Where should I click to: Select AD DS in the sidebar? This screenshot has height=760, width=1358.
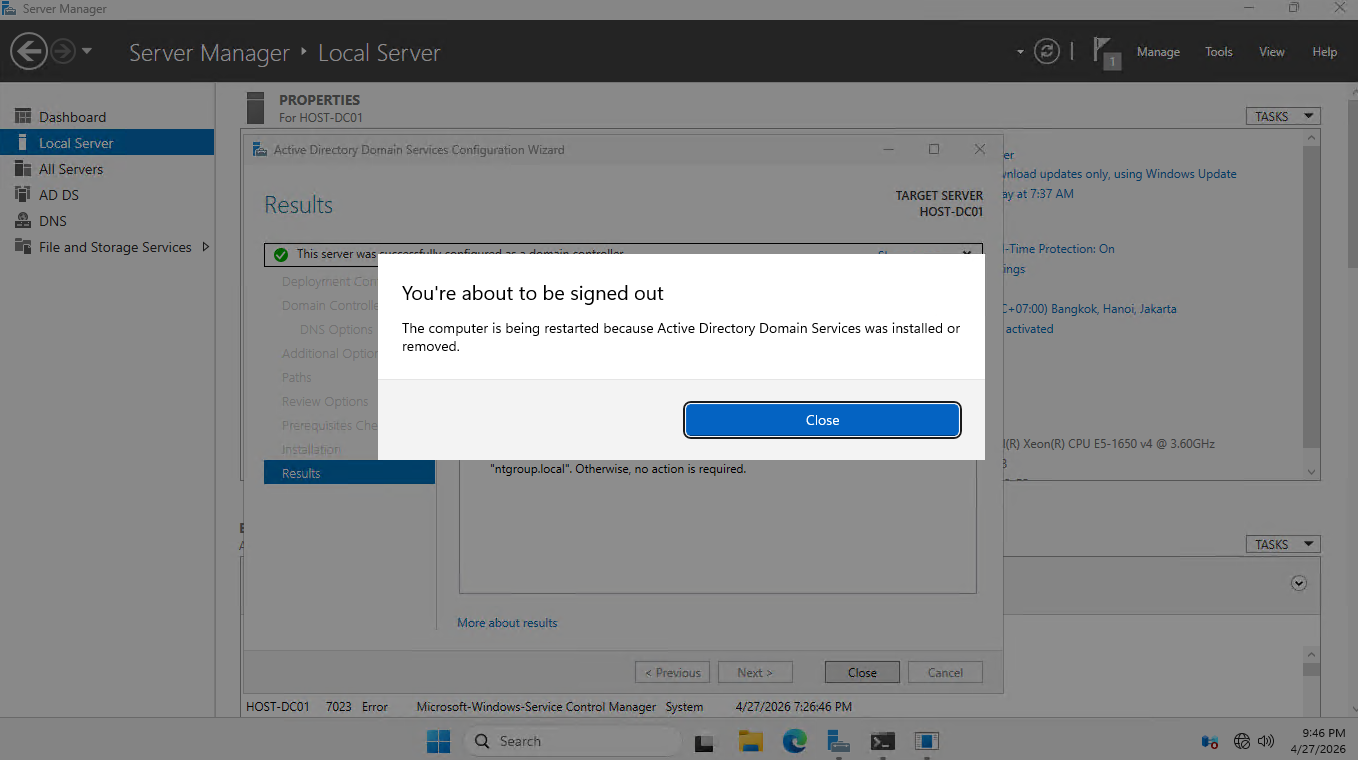58,195
